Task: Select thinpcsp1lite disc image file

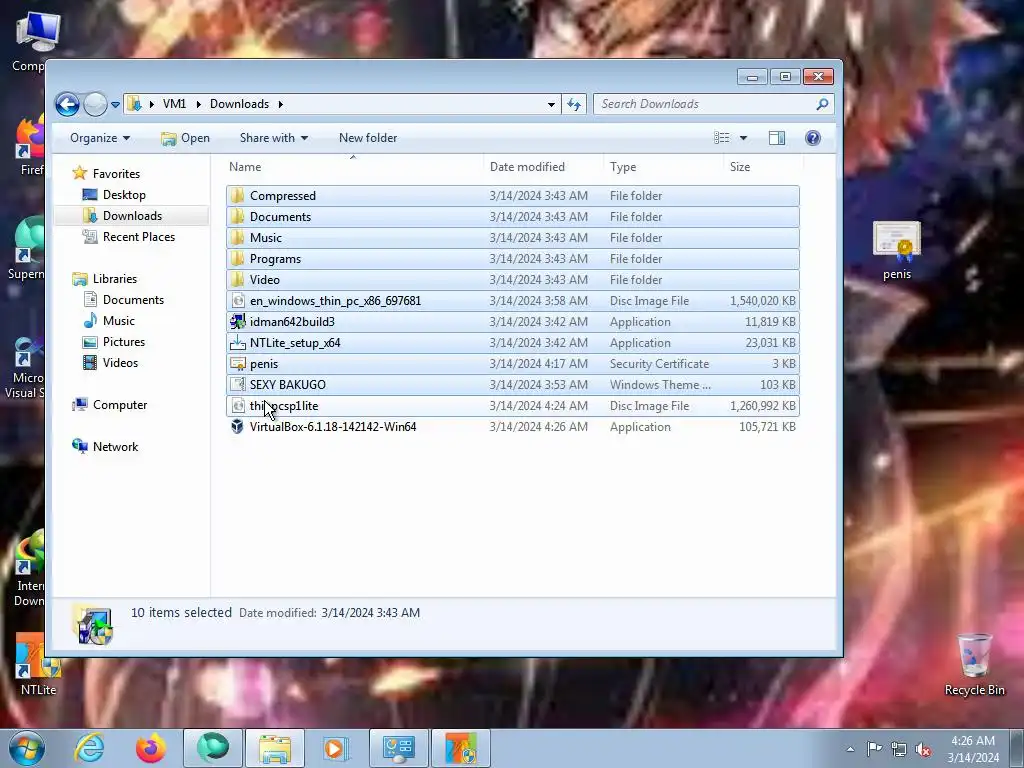Action: coord(513,406)
